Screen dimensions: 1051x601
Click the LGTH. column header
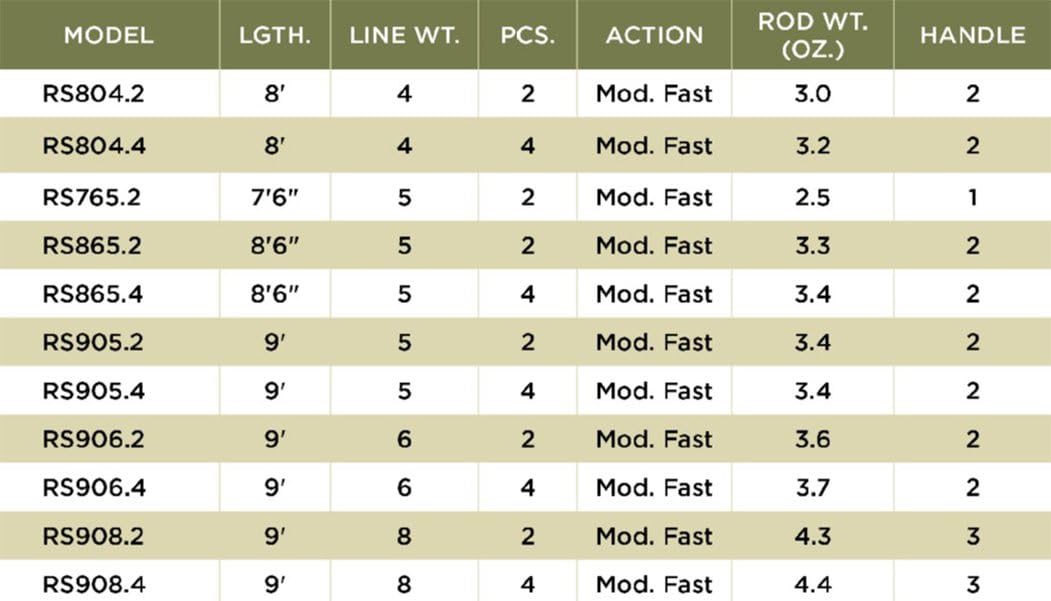[x=275, y=36]
